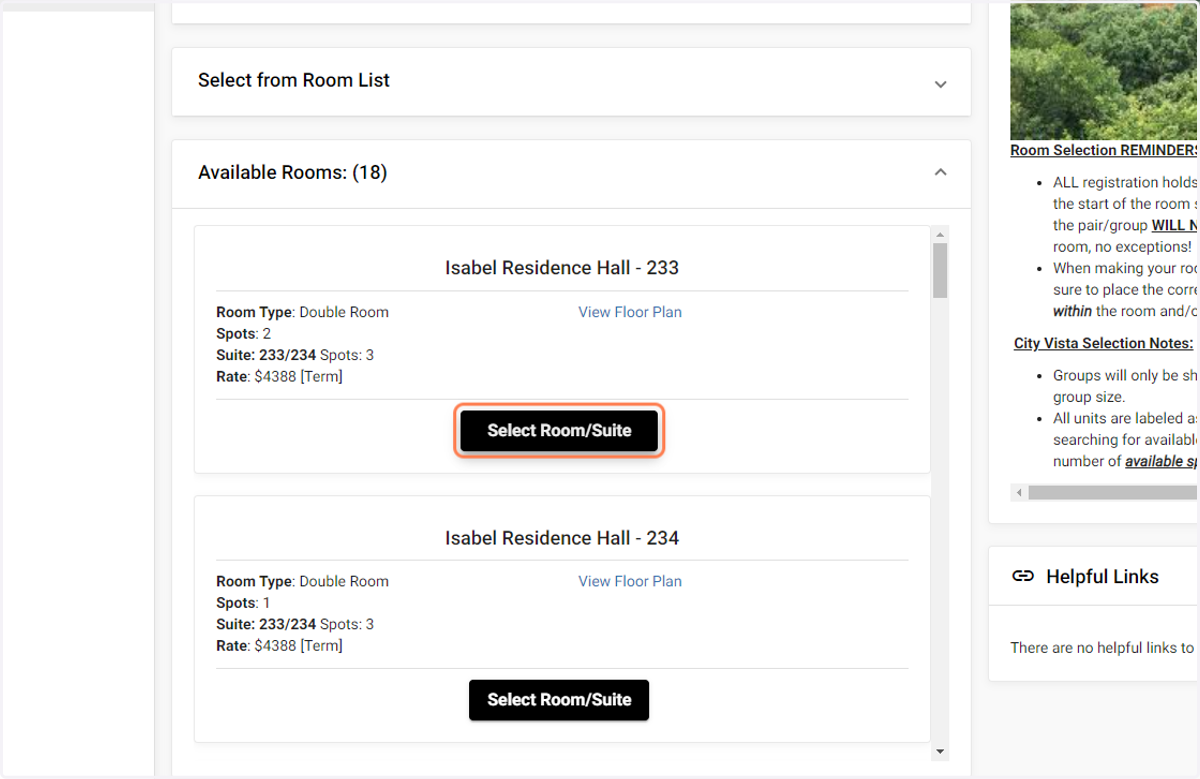Viewport: 1200px width, 779px height.
Task: Expand the Select from Room List chevron
Action: [940, 84]
